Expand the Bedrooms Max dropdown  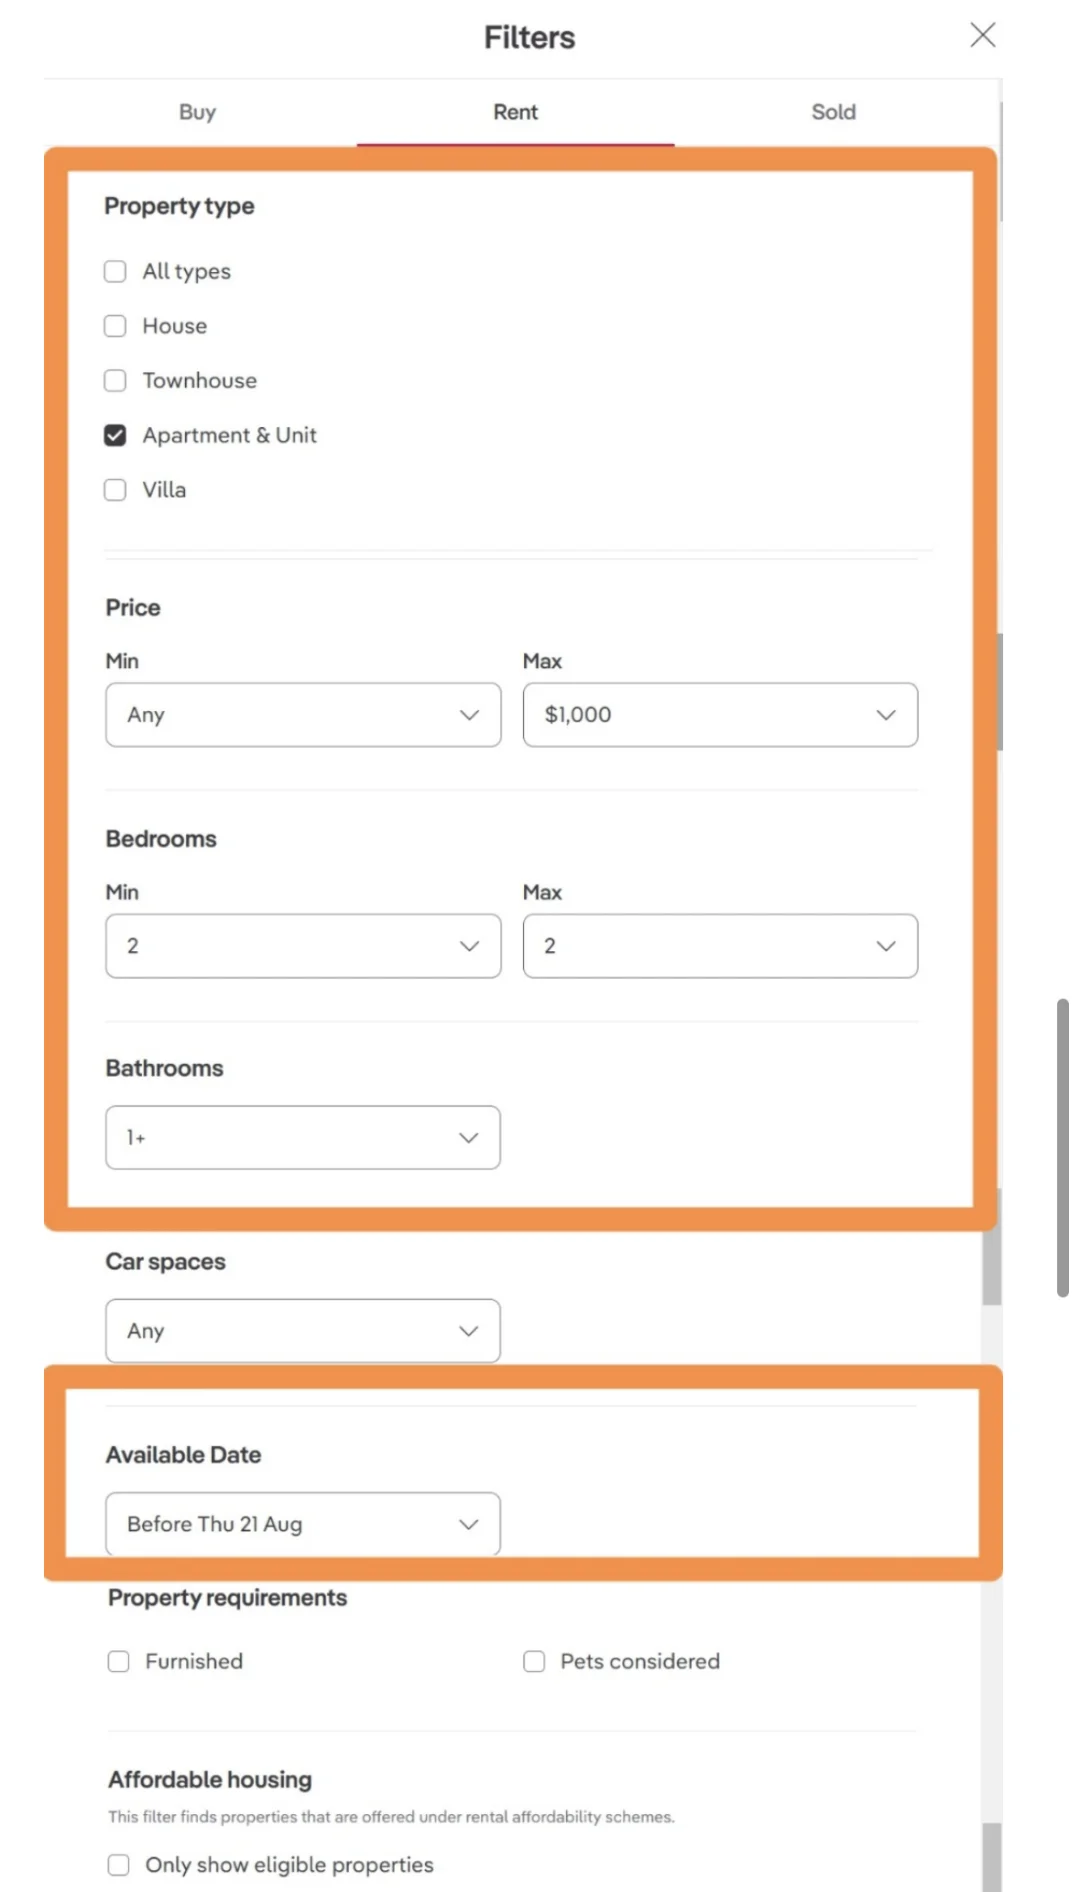point(720,946)
